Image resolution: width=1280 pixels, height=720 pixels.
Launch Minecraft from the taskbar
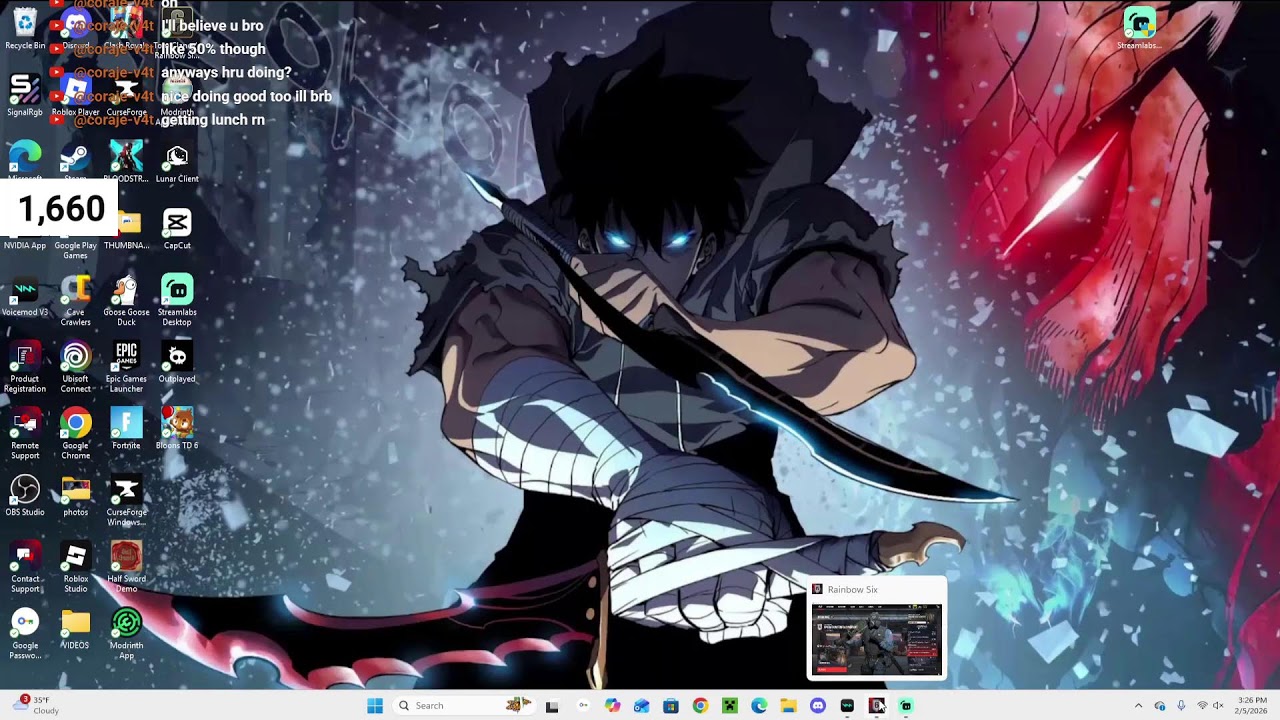click(730, 706)
